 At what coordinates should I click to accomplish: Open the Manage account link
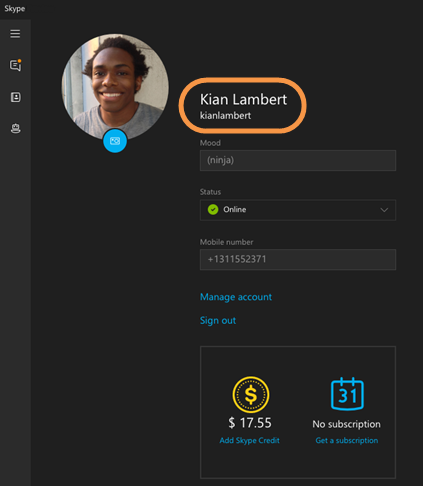[236, 297]
